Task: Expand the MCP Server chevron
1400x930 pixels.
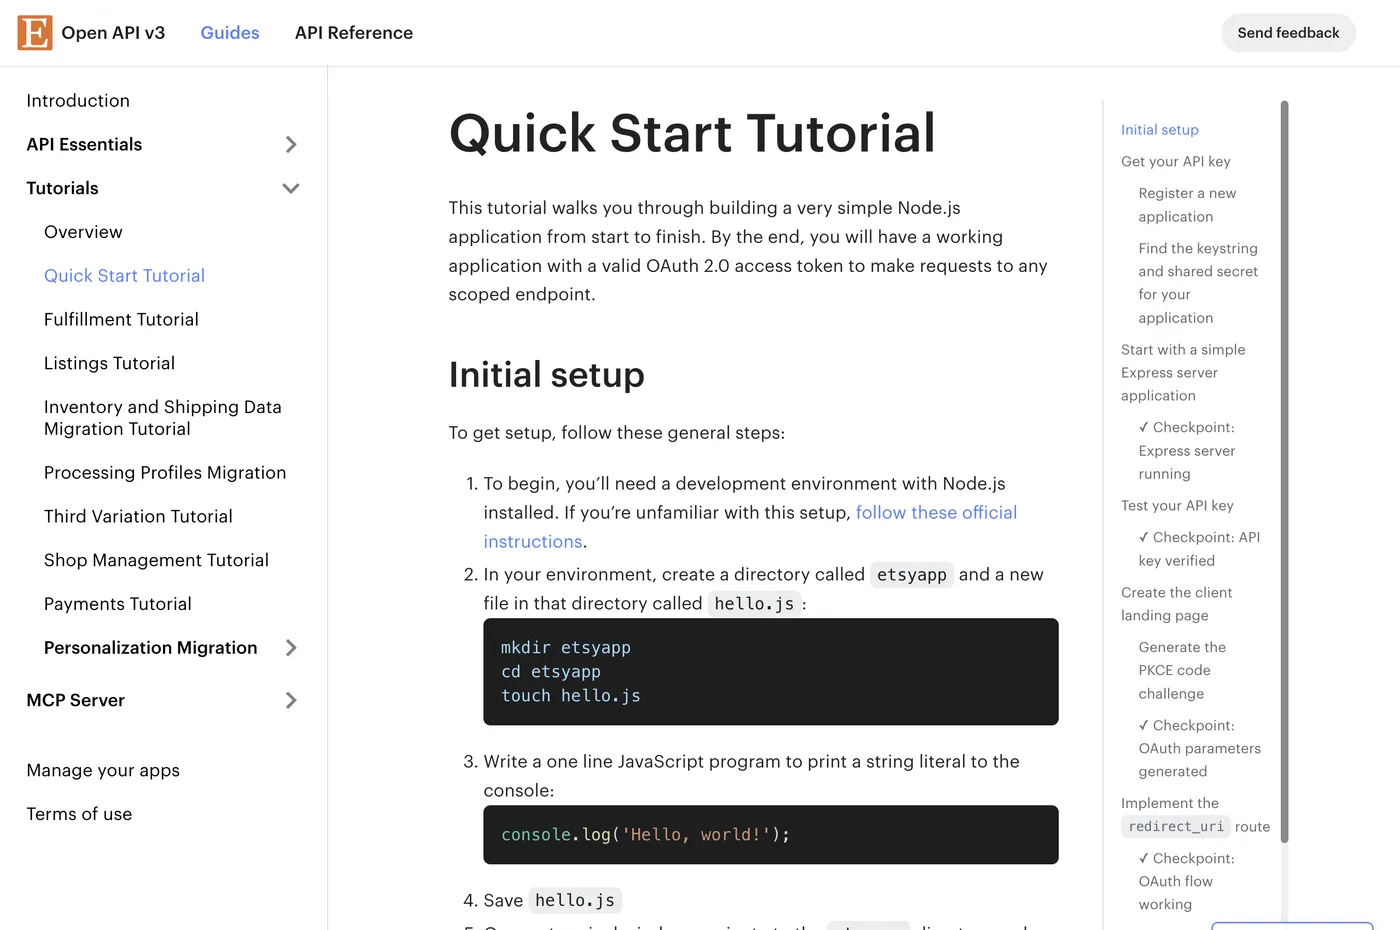Action: [291, 701]
